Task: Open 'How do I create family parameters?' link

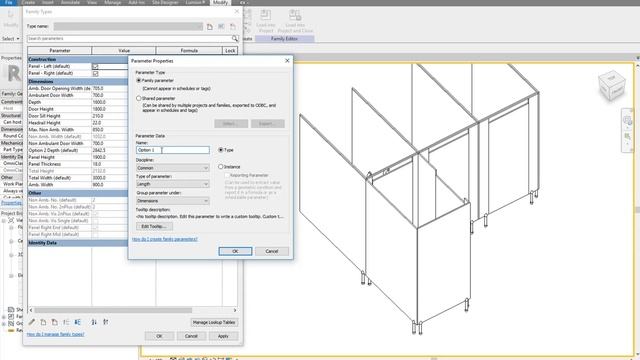Action: click(165, 239)
